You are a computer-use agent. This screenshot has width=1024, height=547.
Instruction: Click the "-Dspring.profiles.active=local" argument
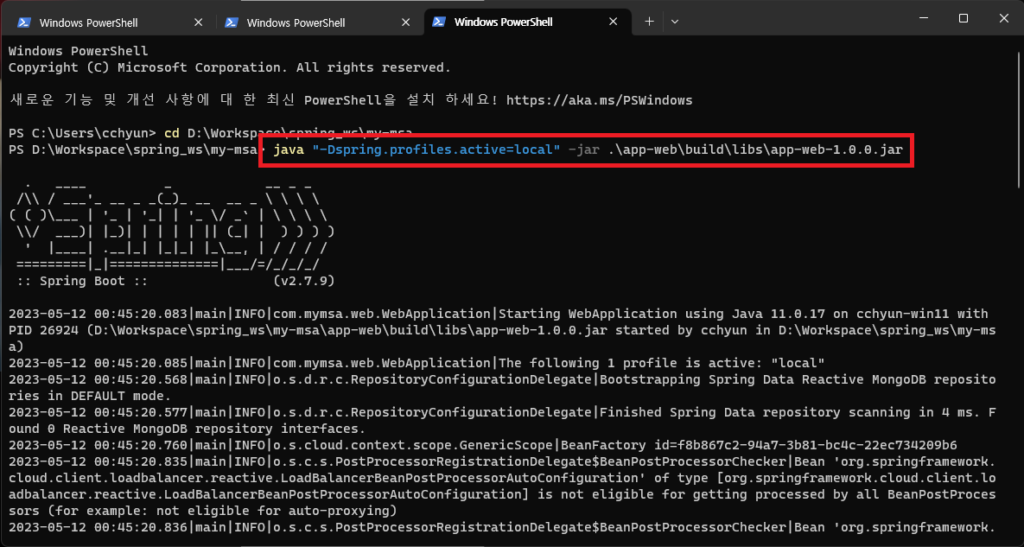[436, 150]
